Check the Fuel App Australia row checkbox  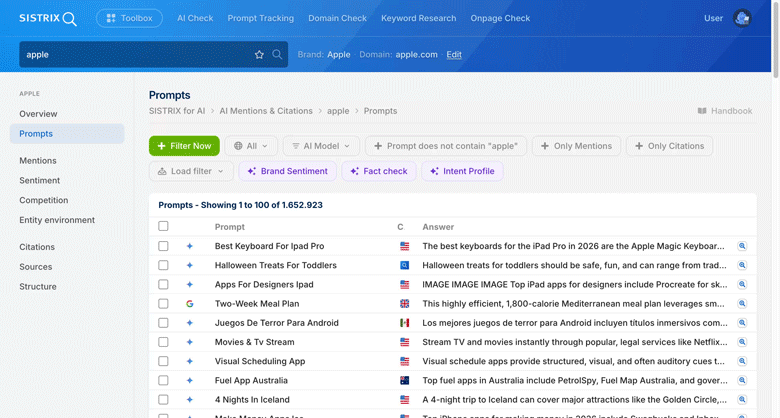[163, 381]
